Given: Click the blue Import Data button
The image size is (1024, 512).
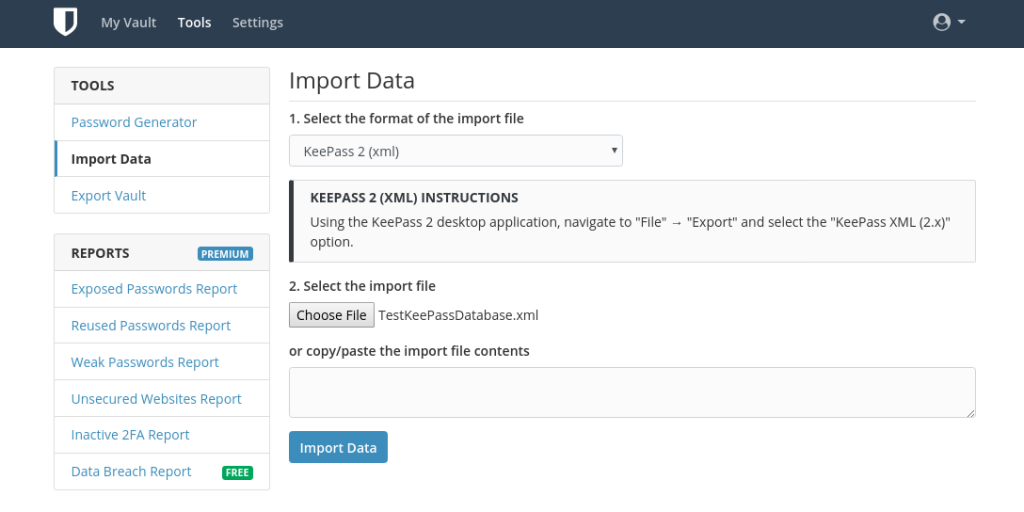Looking at the screenshot, I should [x=338, y=447].
